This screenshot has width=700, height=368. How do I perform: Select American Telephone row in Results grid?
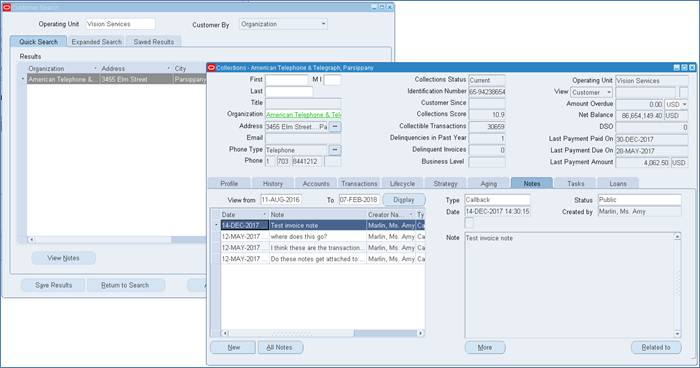[x=117, y=79]
